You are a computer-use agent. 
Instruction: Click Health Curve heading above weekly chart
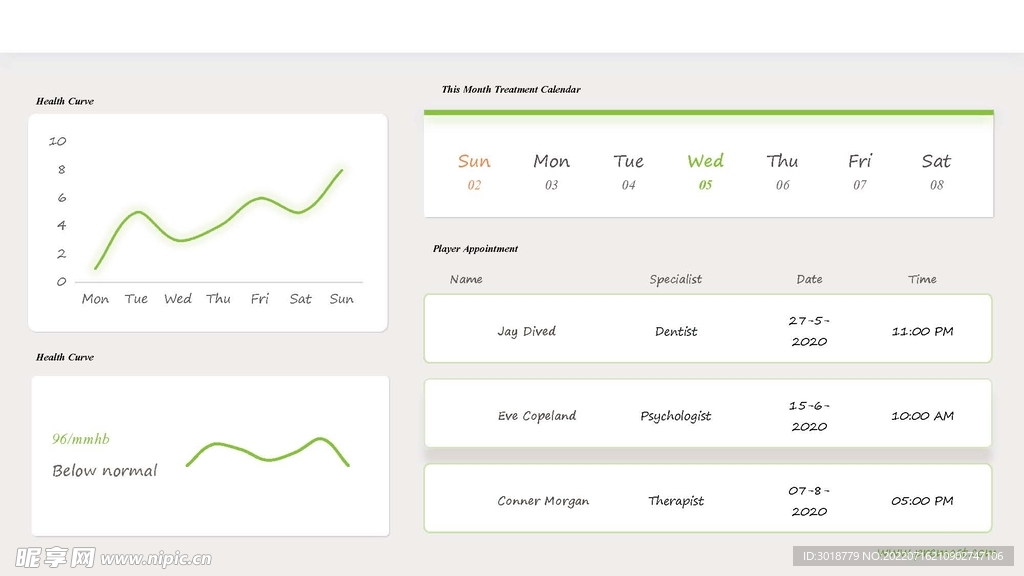tap(65, 101)
